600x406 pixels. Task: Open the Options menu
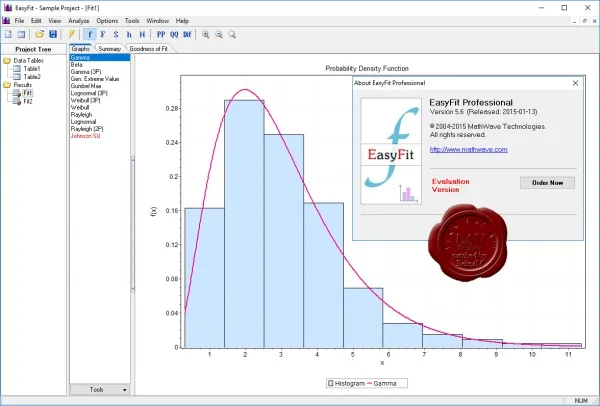tap(107, 21)
